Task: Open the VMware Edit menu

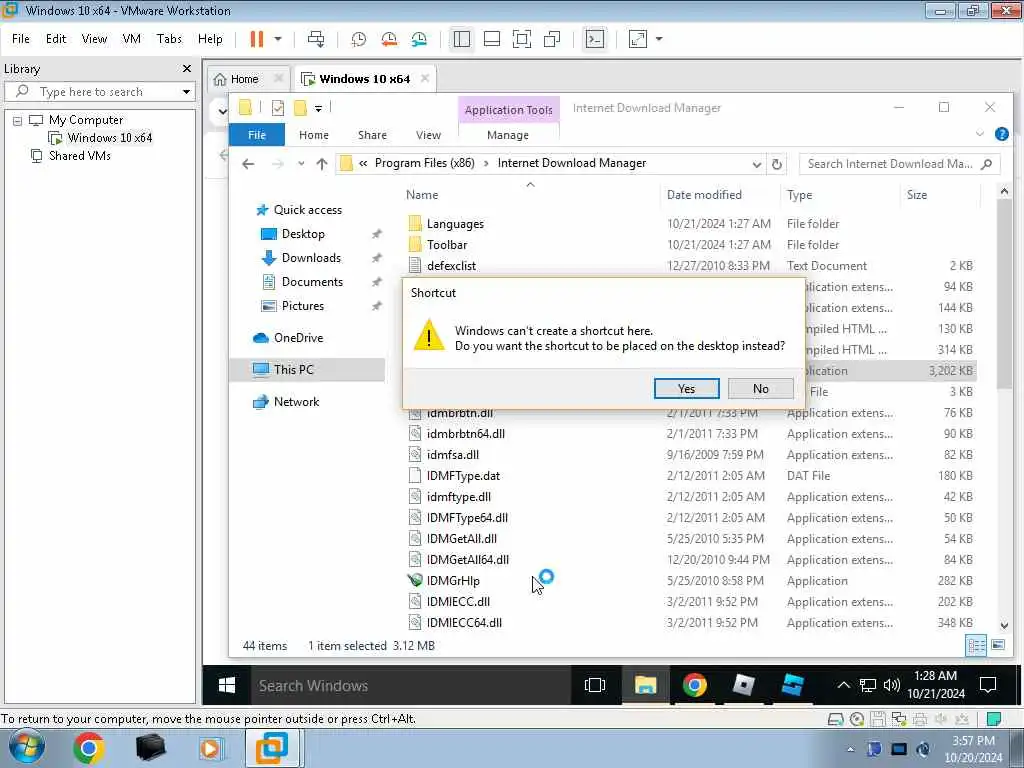Action: (56, 39)
